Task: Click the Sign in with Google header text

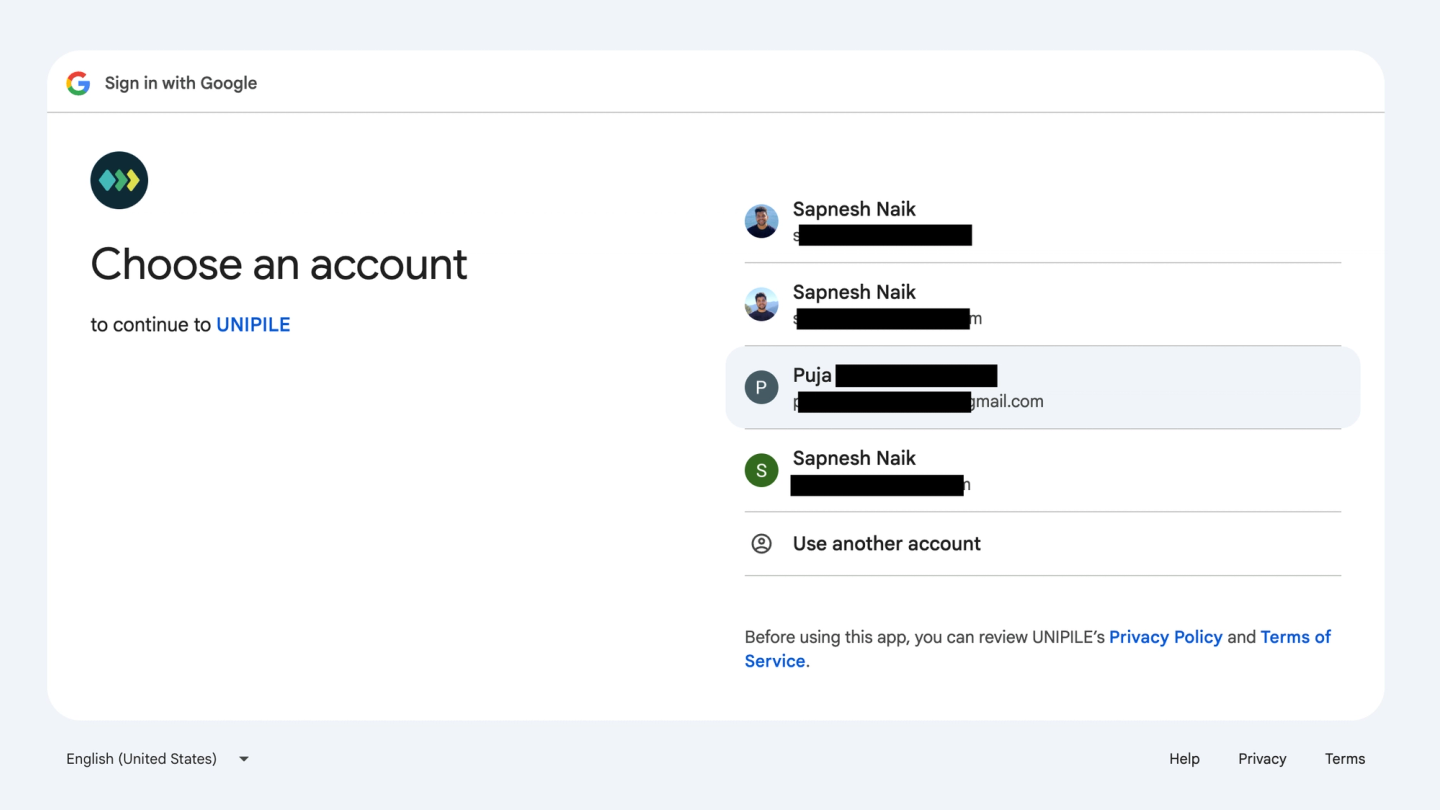Action: point(181,83)
